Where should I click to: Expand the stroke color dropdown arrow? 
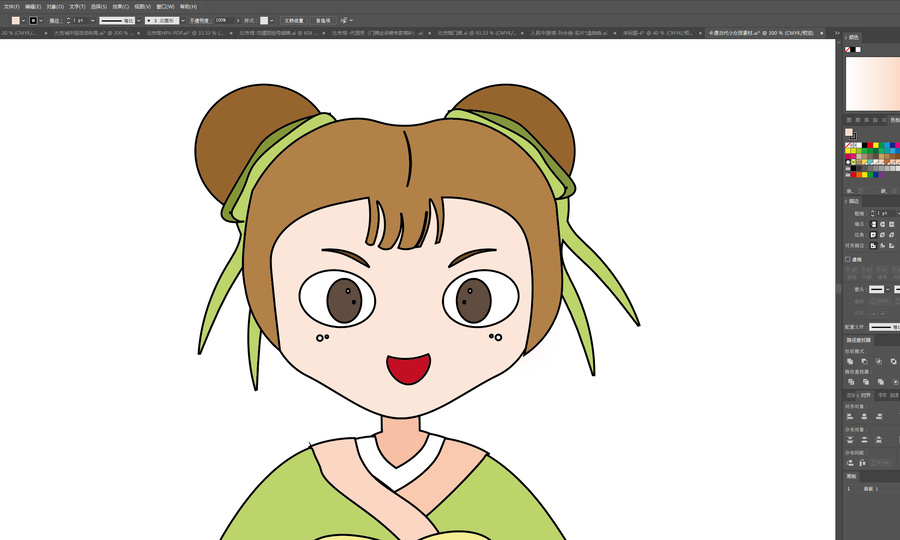click(41, 21)
